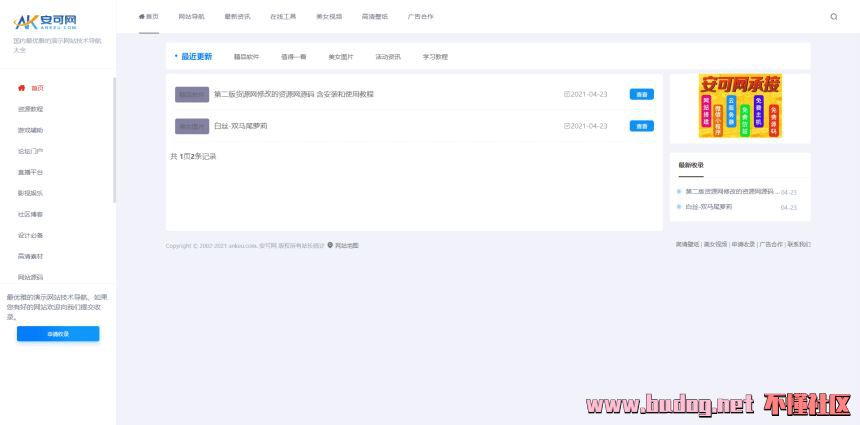Click the site tagline under the logo
The image size is (860, 425).
click(x=58, y=45)
